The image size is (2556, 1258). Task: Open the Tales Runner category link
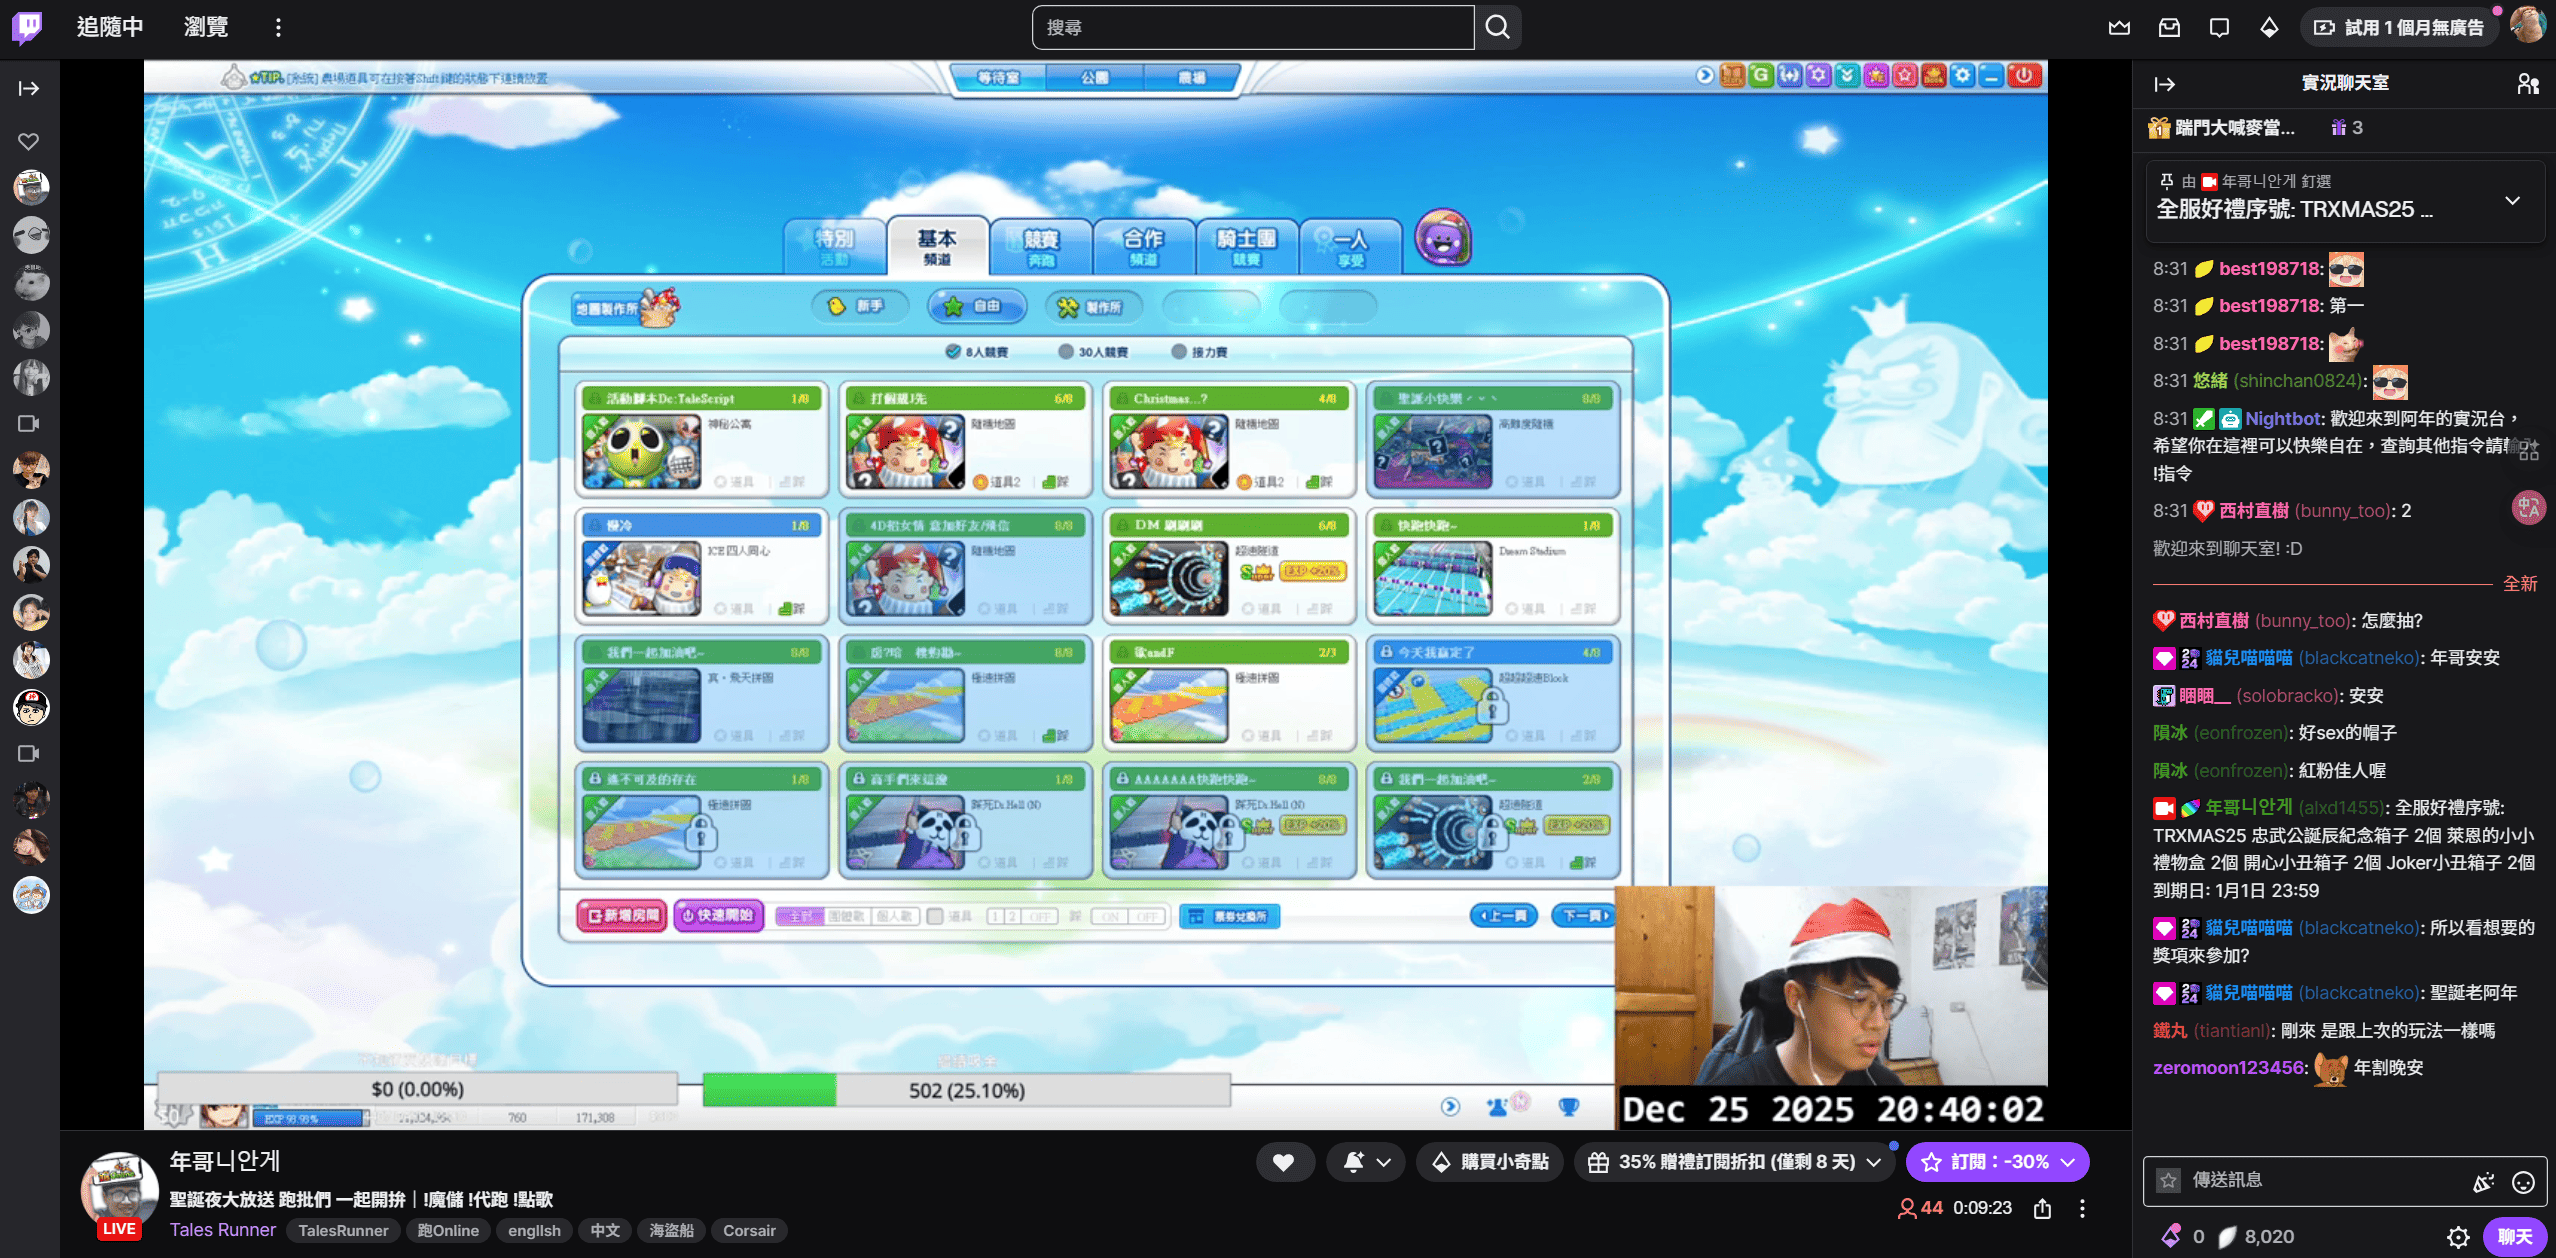coord(222,1230)
